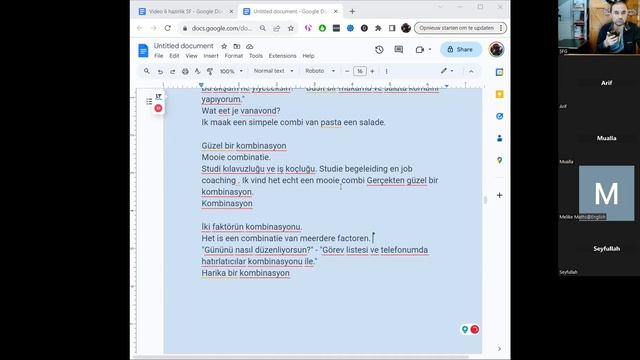Run spelling and grammar check
Screen dimensions: 640x360
pyautogui.click(x=198, y=71)
